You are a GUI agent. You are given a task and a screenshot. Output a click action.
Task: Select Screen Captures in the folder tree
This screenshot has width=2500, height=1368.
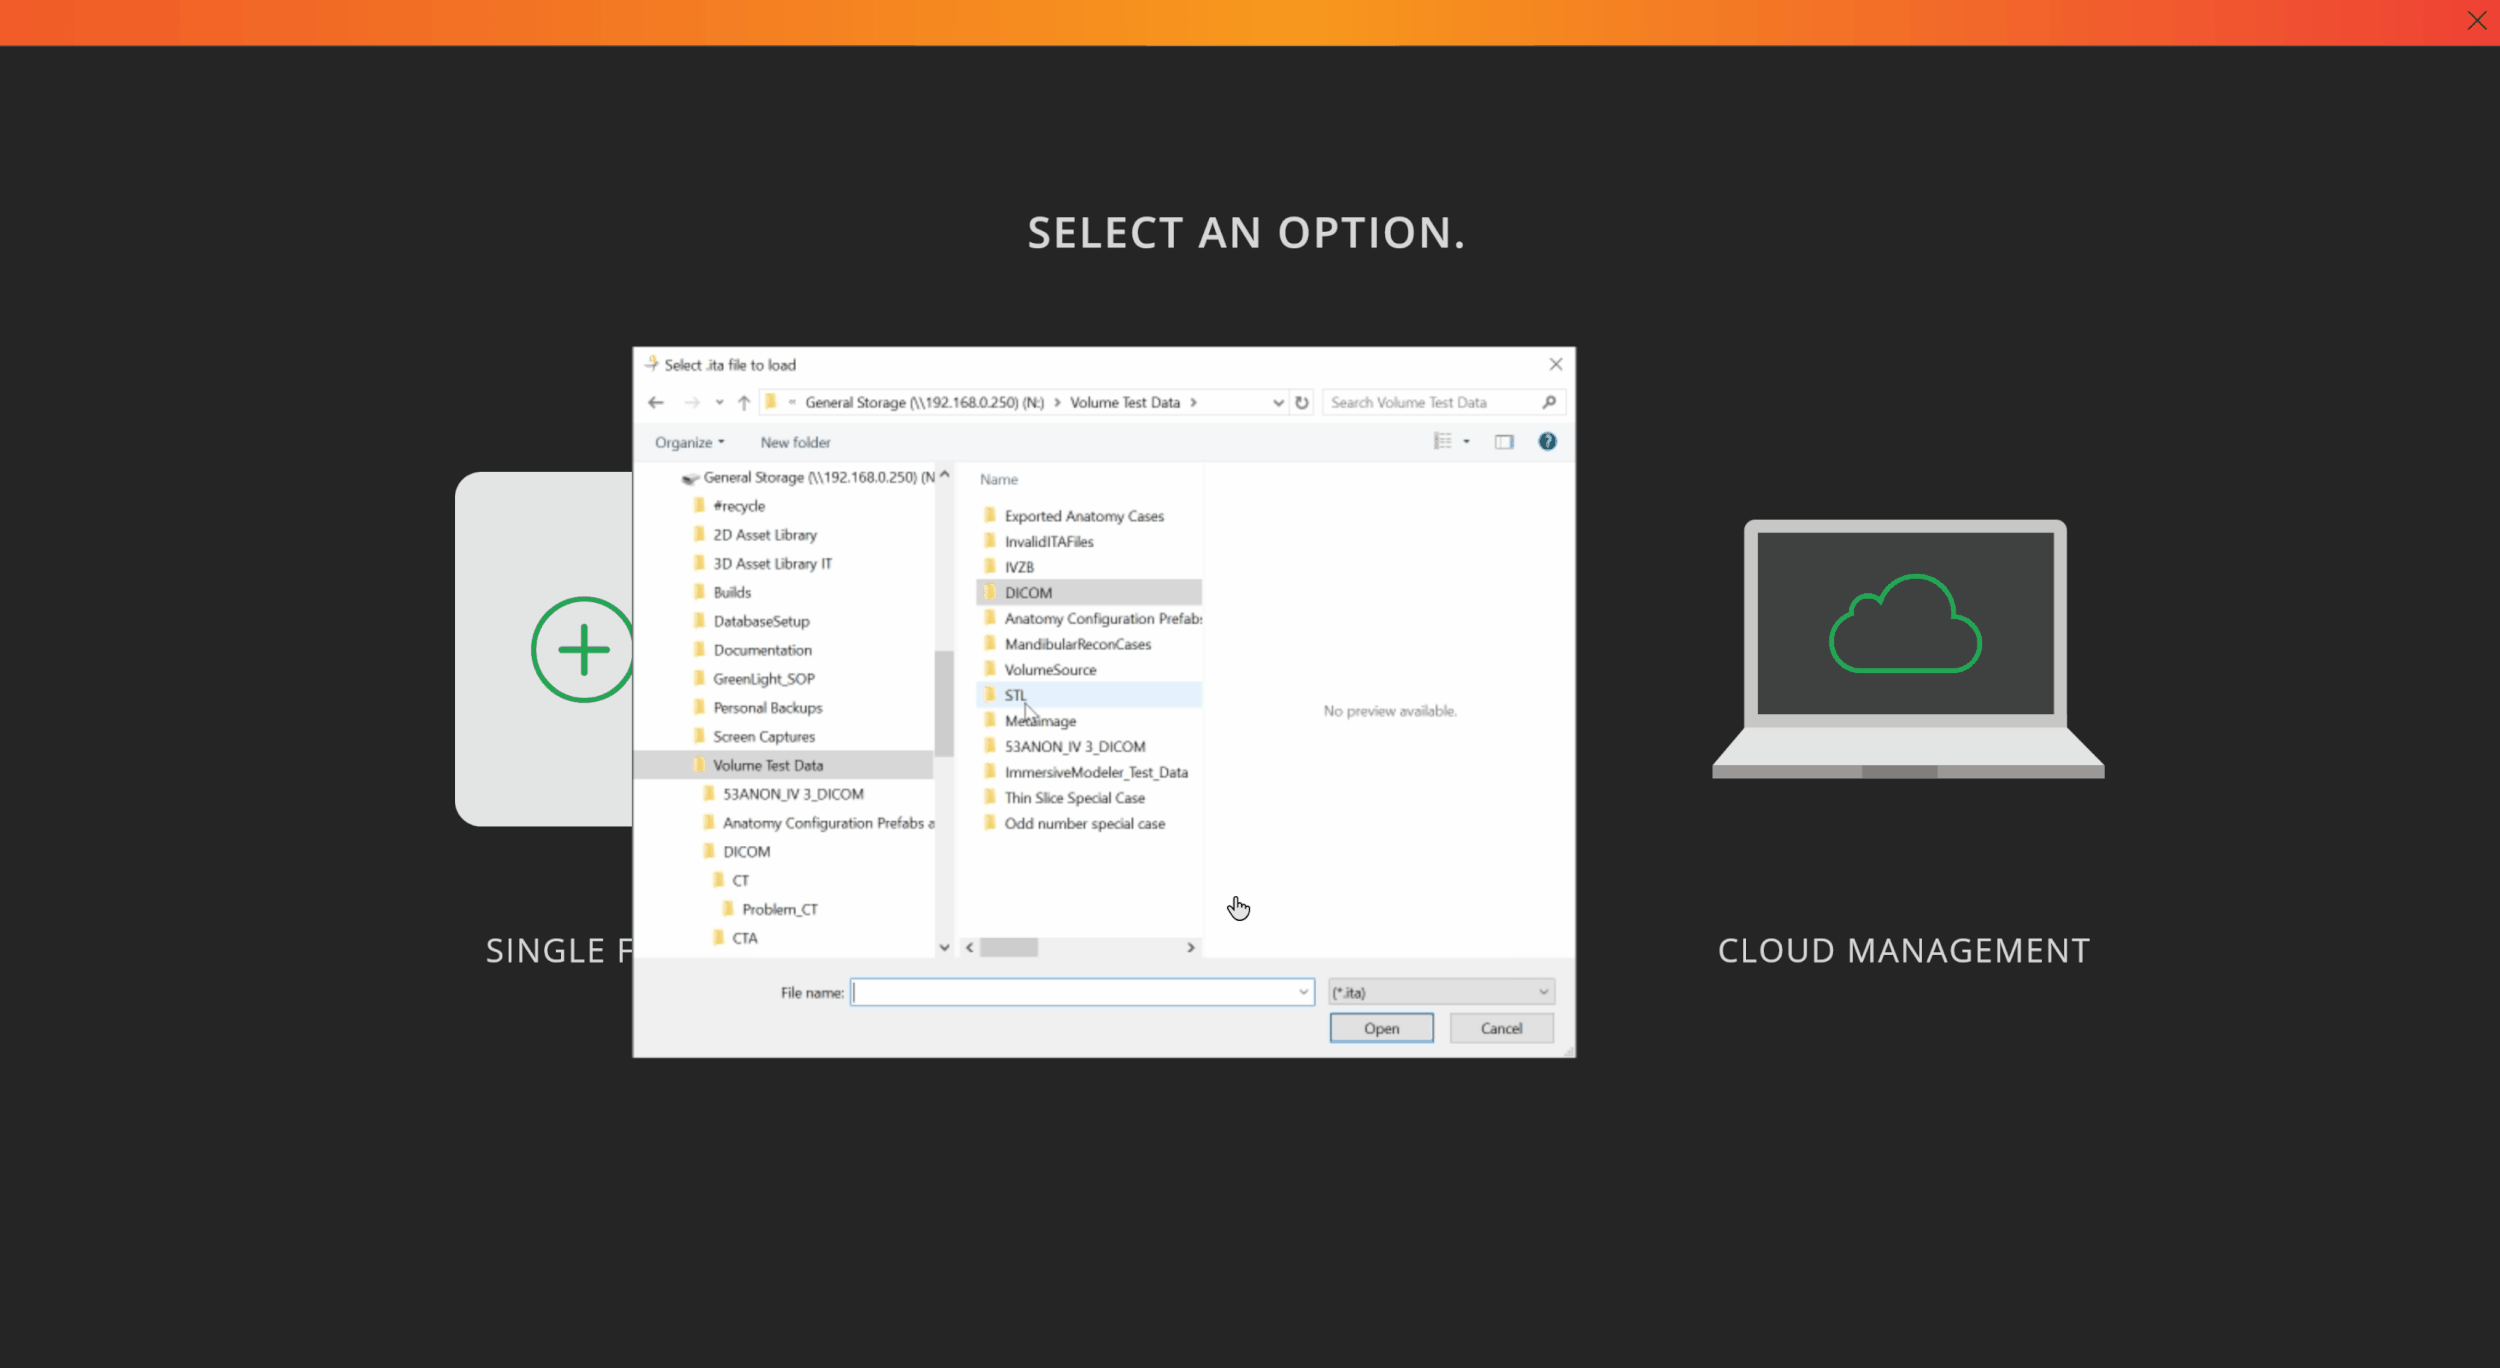tap(763, 736)
